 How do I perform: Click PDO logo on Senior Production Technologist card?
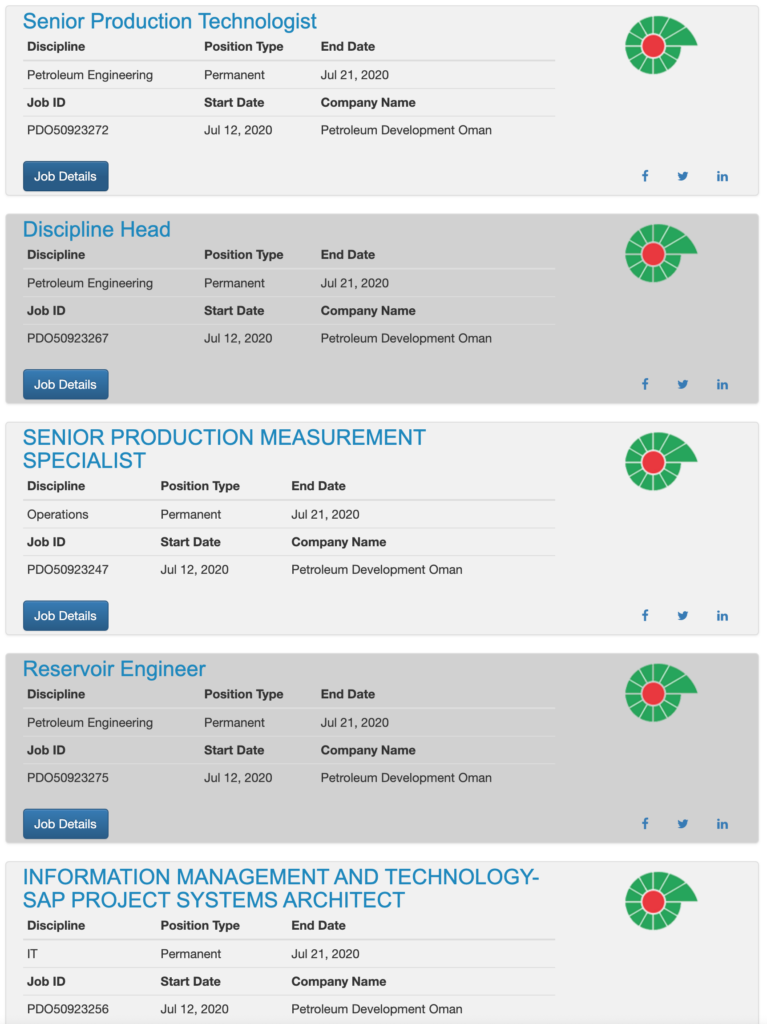(x=661, y=46)
